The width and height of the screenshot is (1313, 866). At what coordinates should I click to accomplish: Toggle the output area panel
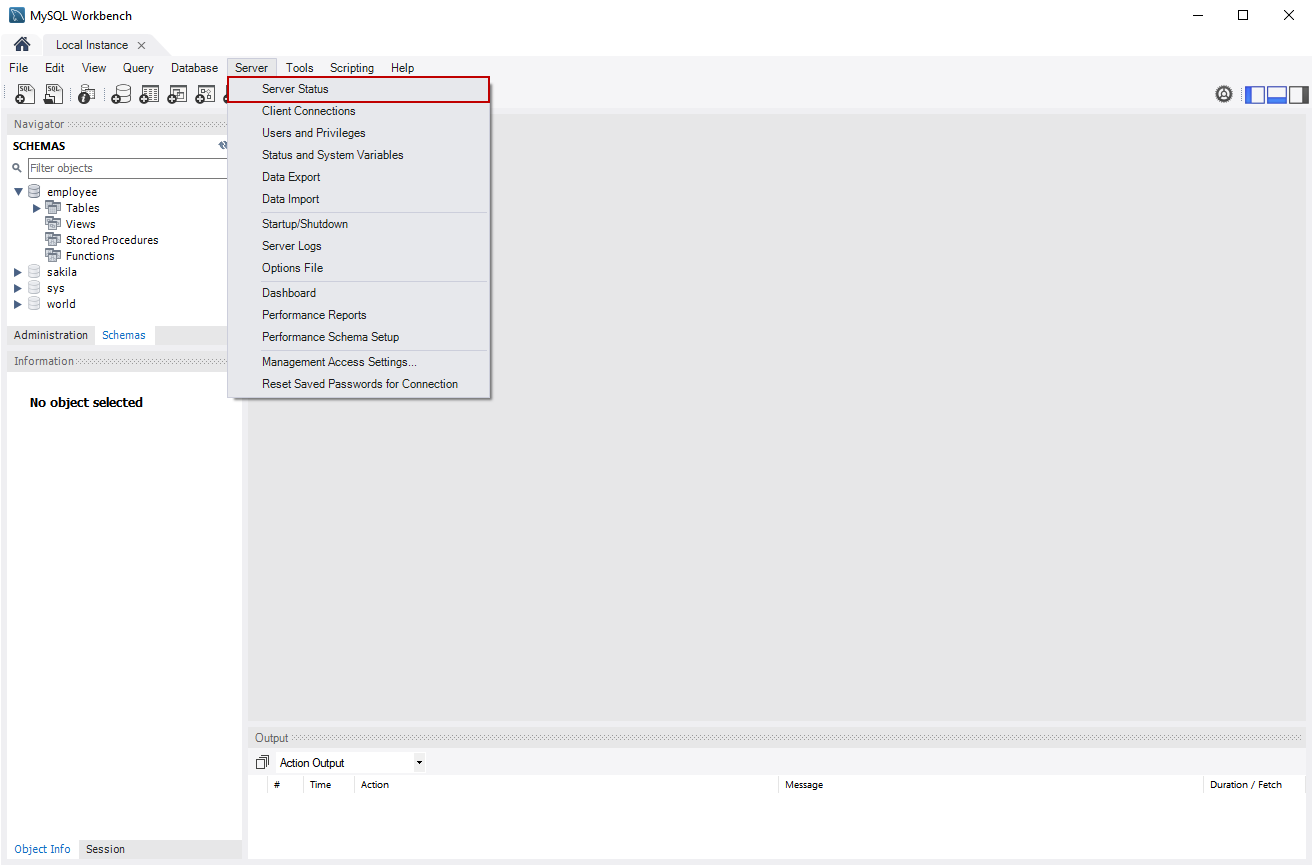(1277, 93)
